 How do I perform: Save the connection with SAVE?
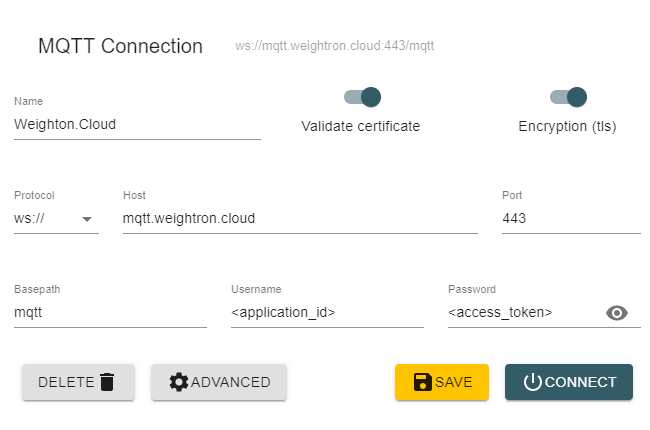(442, 382)
